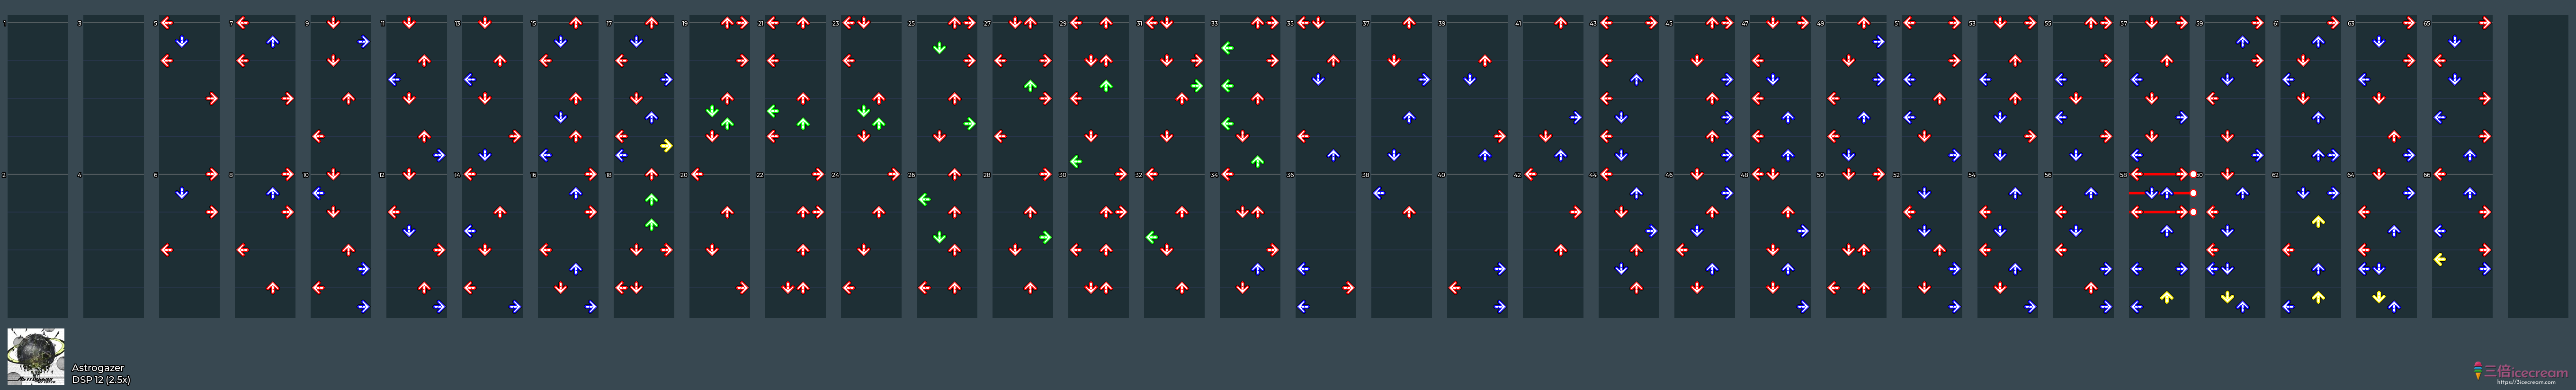2576x390 pixels.
Task: Click the blue down arrow in measure 39
Action: click(1470, 80)
